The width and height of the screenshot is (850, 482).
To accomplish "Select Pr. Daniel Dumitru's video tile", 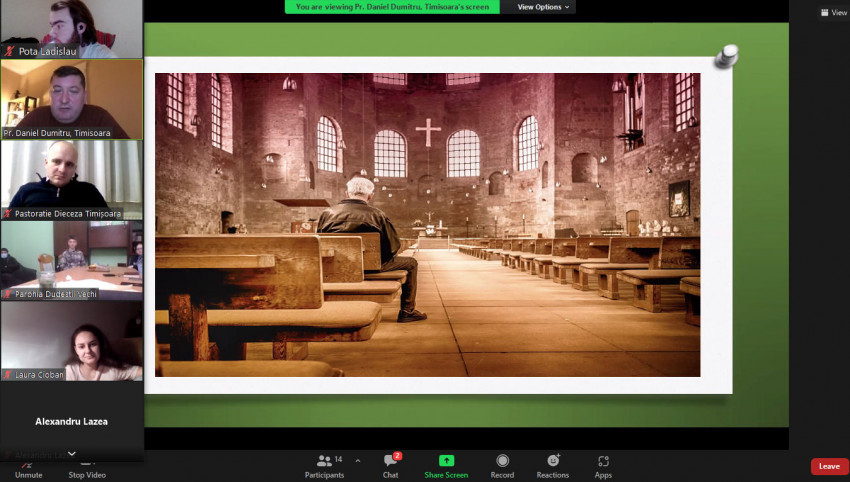I will pos(71,98).
